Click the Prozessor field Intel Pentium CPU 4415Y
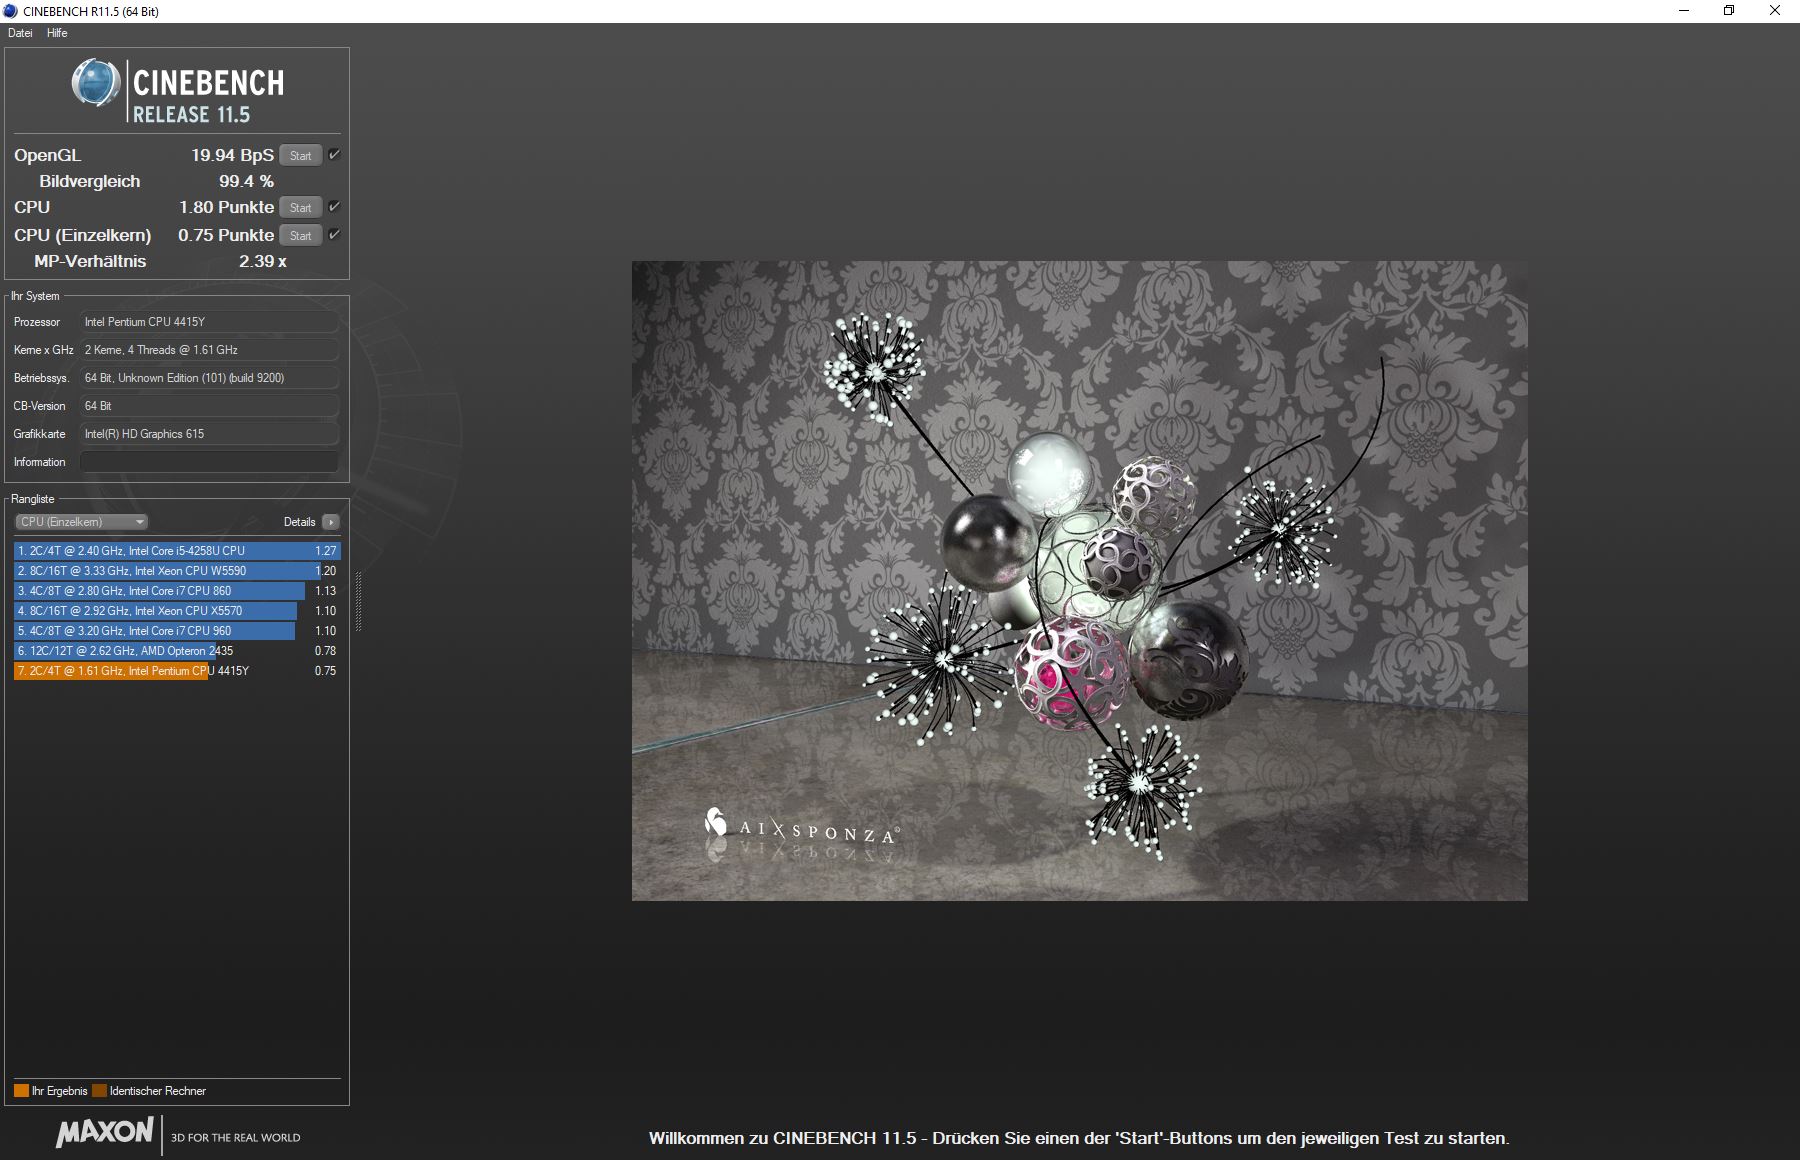The width and height of the screenshot is (1800, 1160). pos(209,322)
